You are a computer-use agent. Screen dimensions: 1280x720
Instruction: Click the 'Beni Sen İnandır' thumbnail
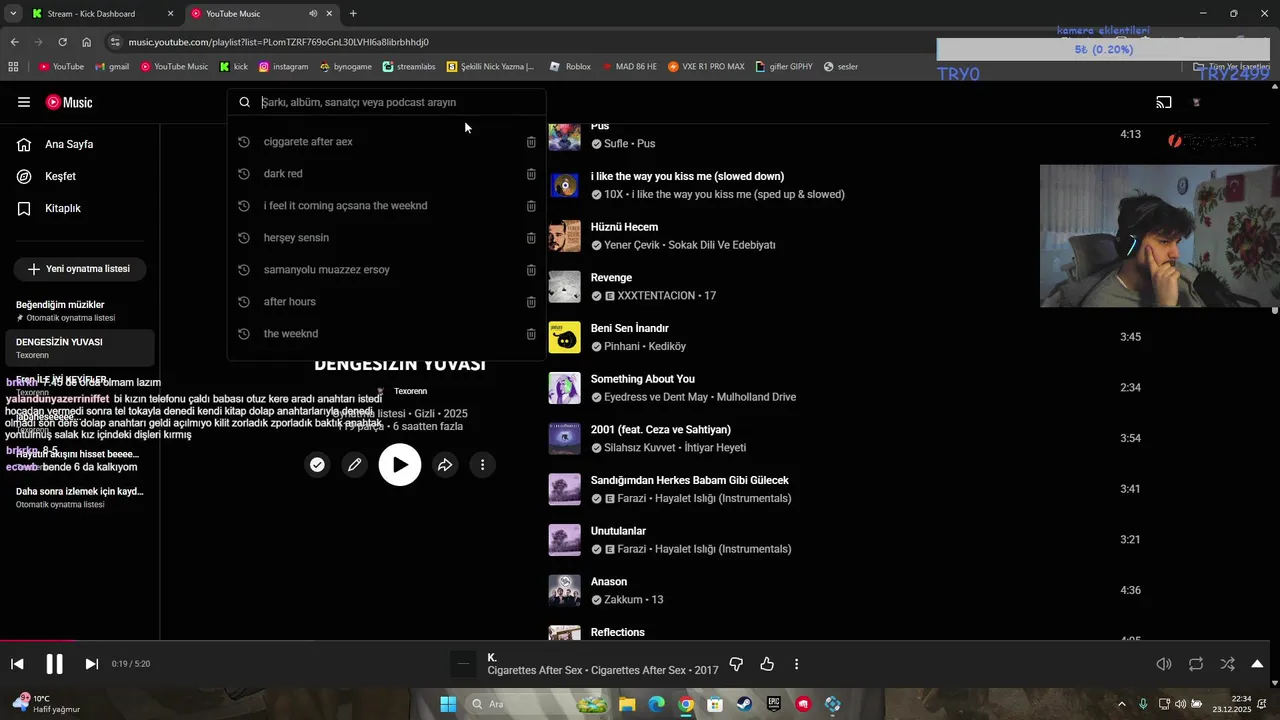565,338
